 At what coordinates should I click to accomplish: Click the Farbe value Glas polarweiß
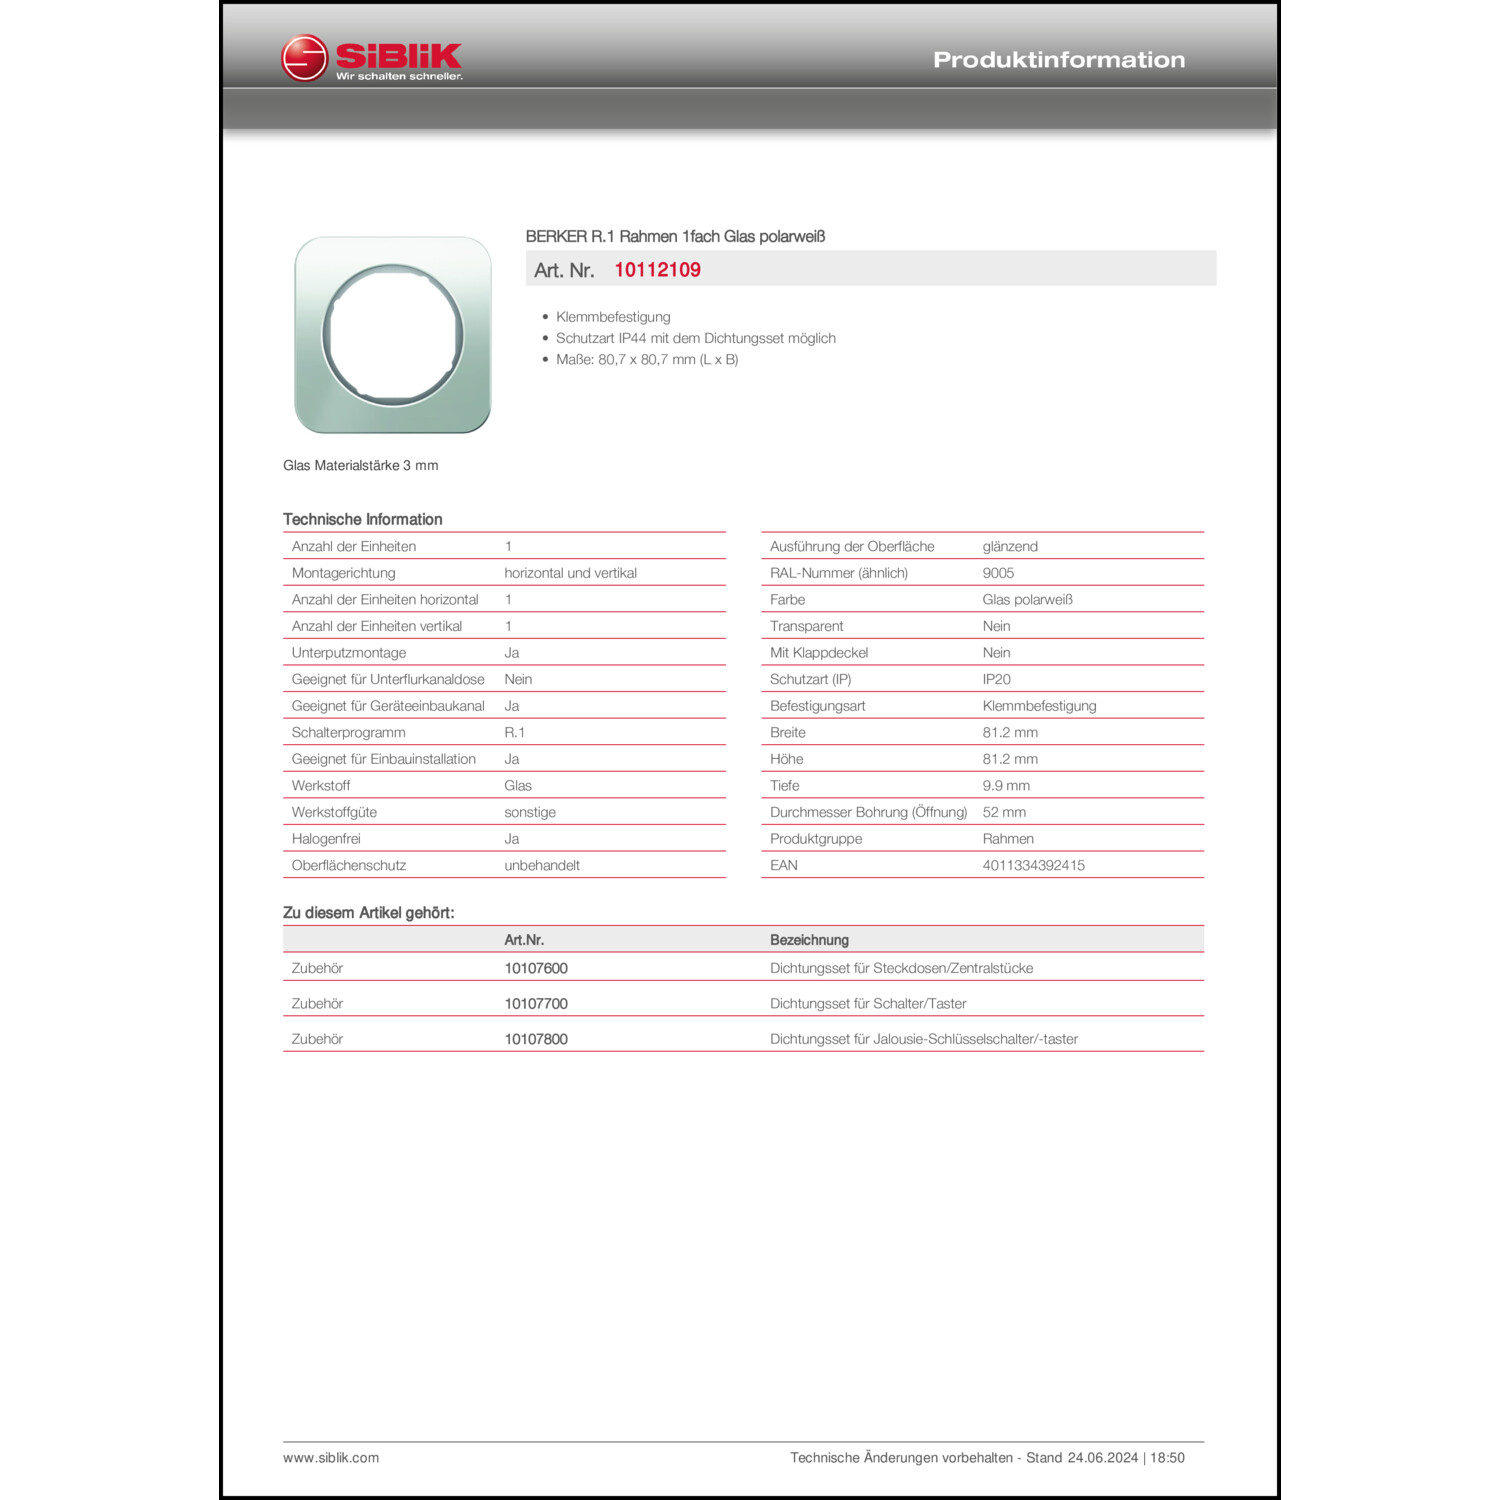coord(1027,599)
